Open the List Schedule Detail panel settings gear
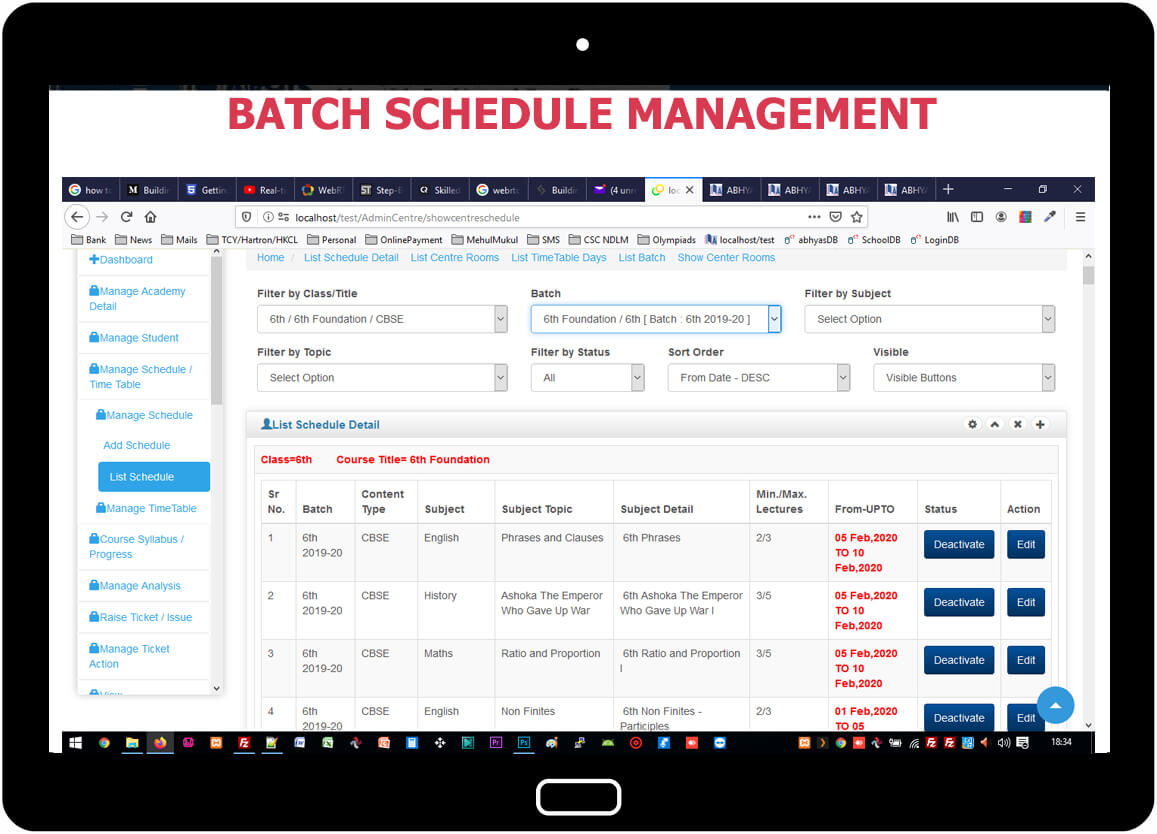 point(971,424)
